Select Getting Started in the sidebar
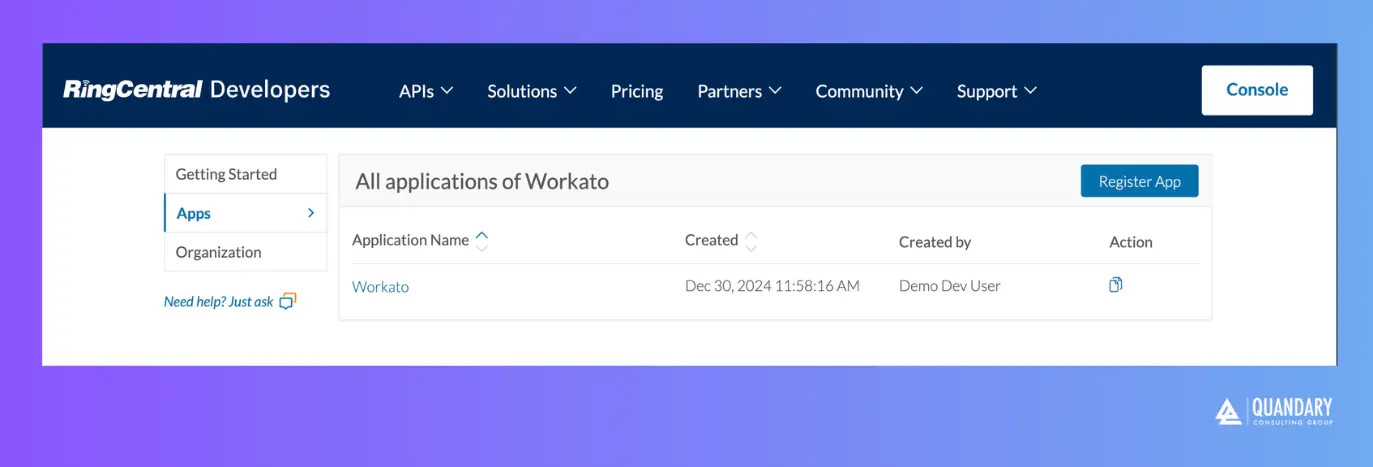This screenshot has width=1373, height=467. point(245,174)
